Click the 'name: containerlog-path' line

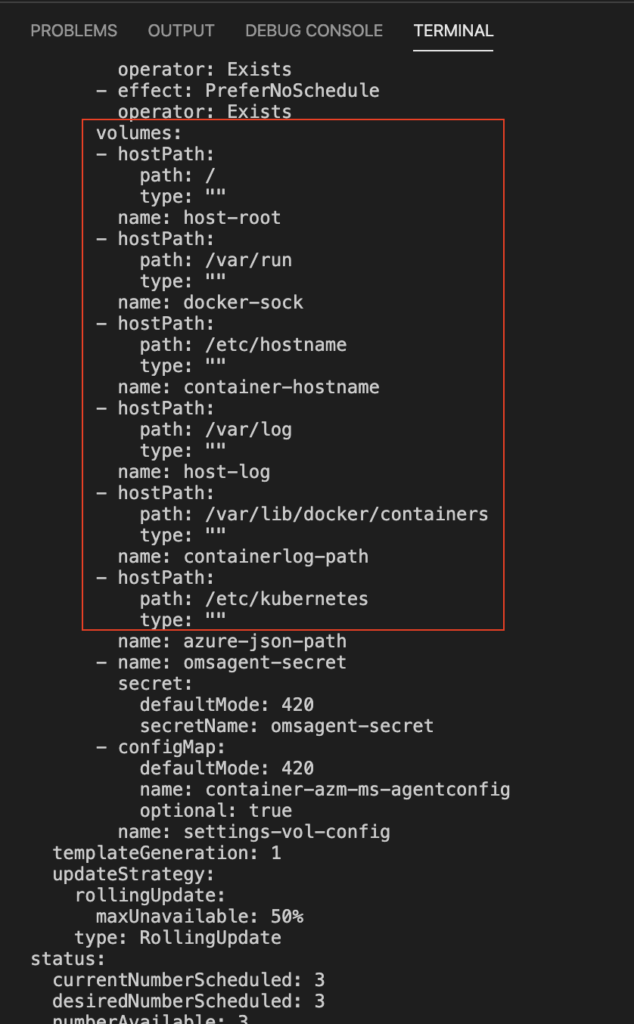(243, 556)
